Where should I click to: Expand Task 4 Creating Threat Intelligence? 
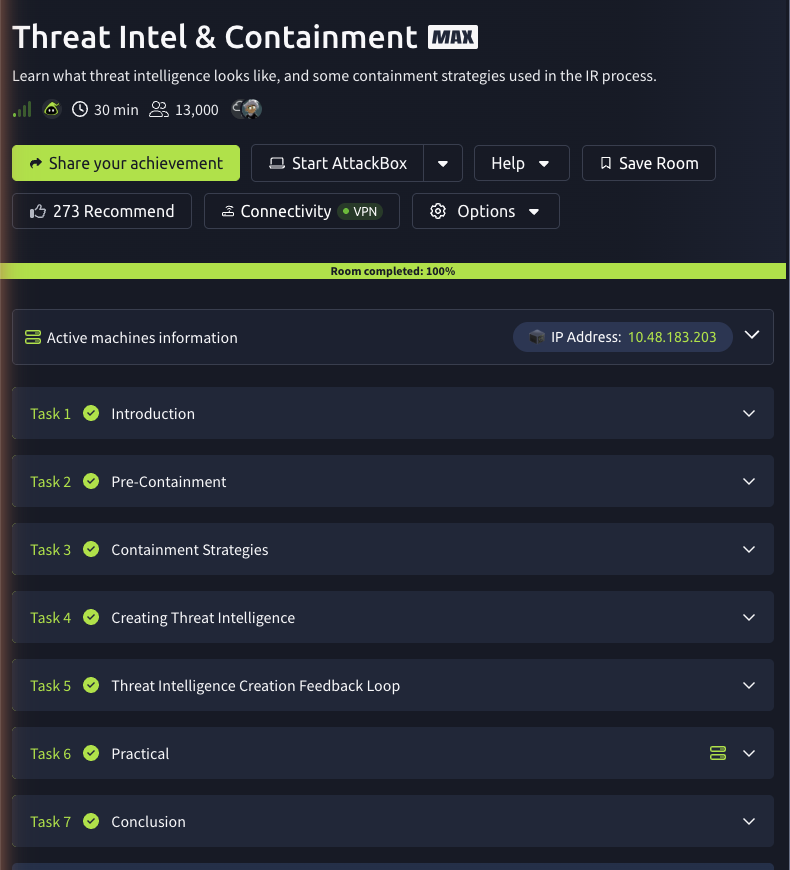tap(393, 617)
